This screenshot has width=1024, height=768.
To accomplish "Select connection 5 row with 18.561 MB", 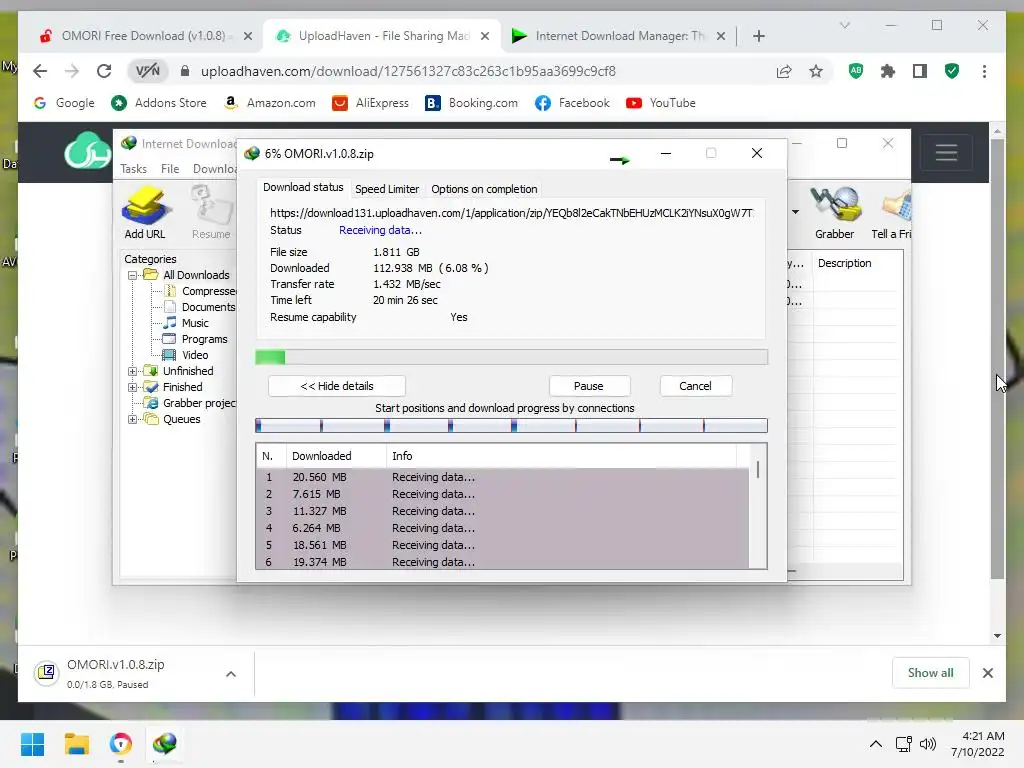I will [503, 545].
